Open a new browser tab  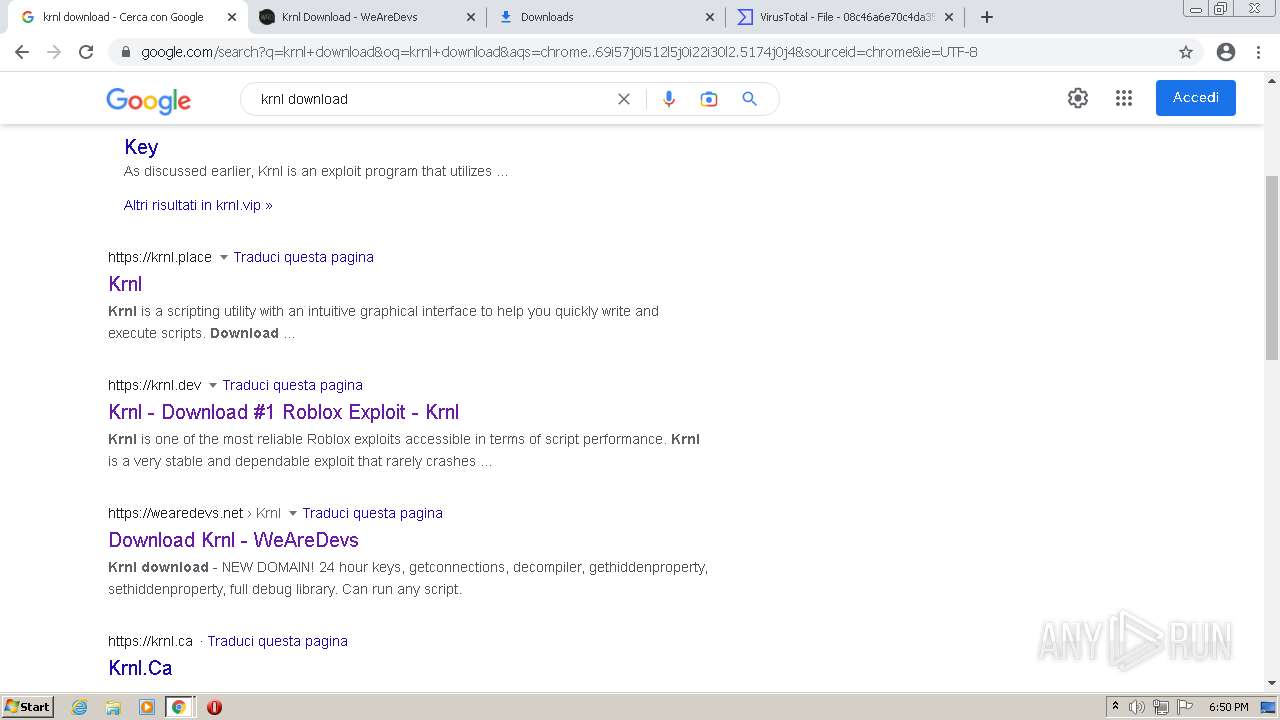[x=987, y=17]
